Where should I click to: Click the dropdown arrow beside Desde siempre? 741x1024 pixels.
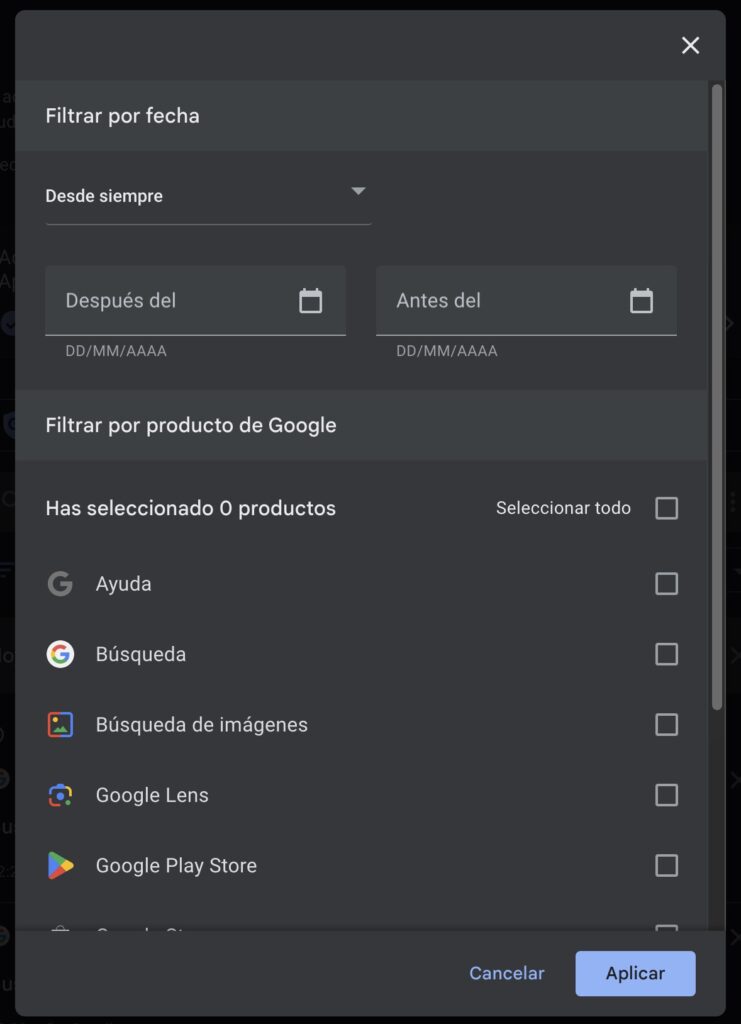tap(358, 191)
